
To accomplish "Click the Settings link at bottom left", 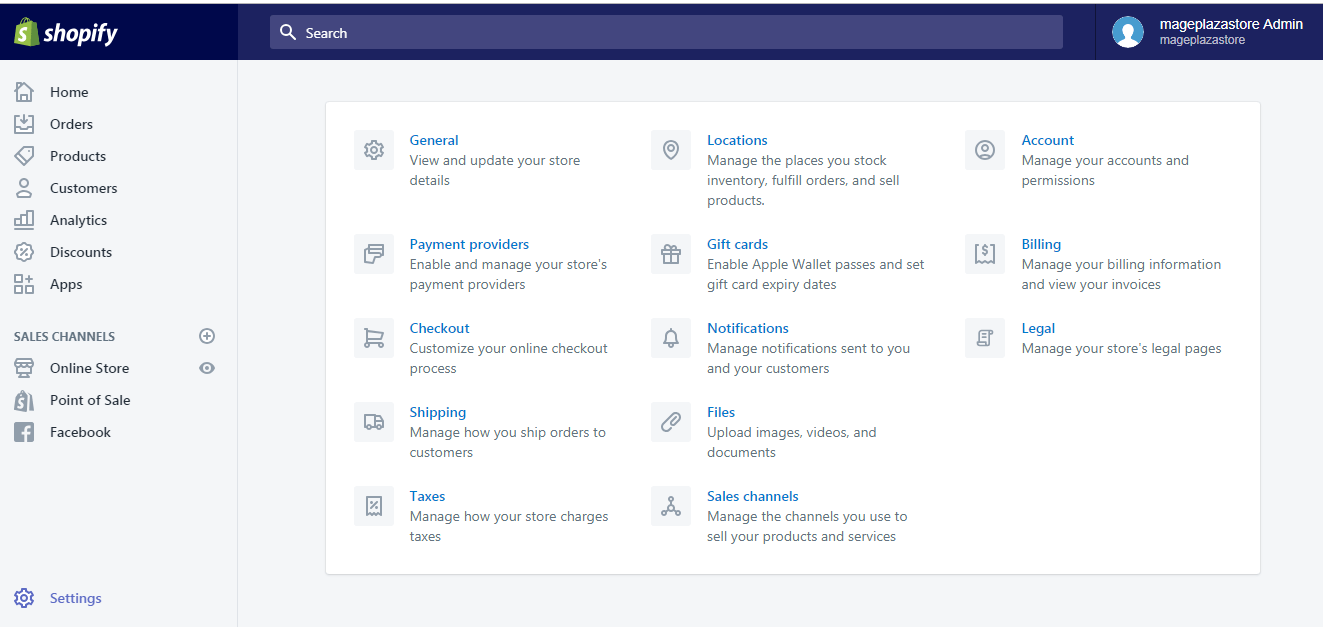I will [75, 597].
